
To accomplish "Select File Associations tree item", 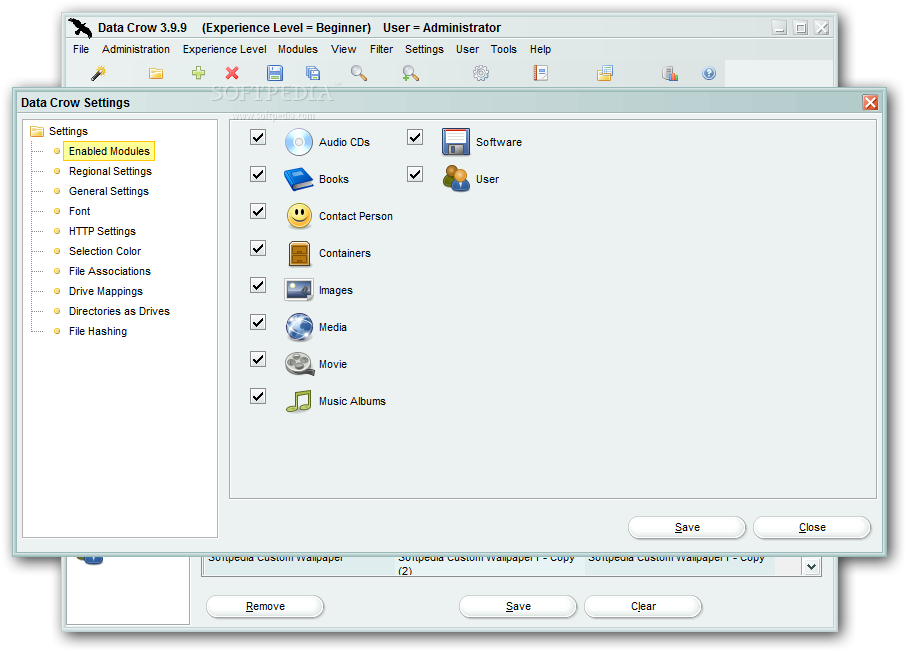I will (x=109, y=271).
